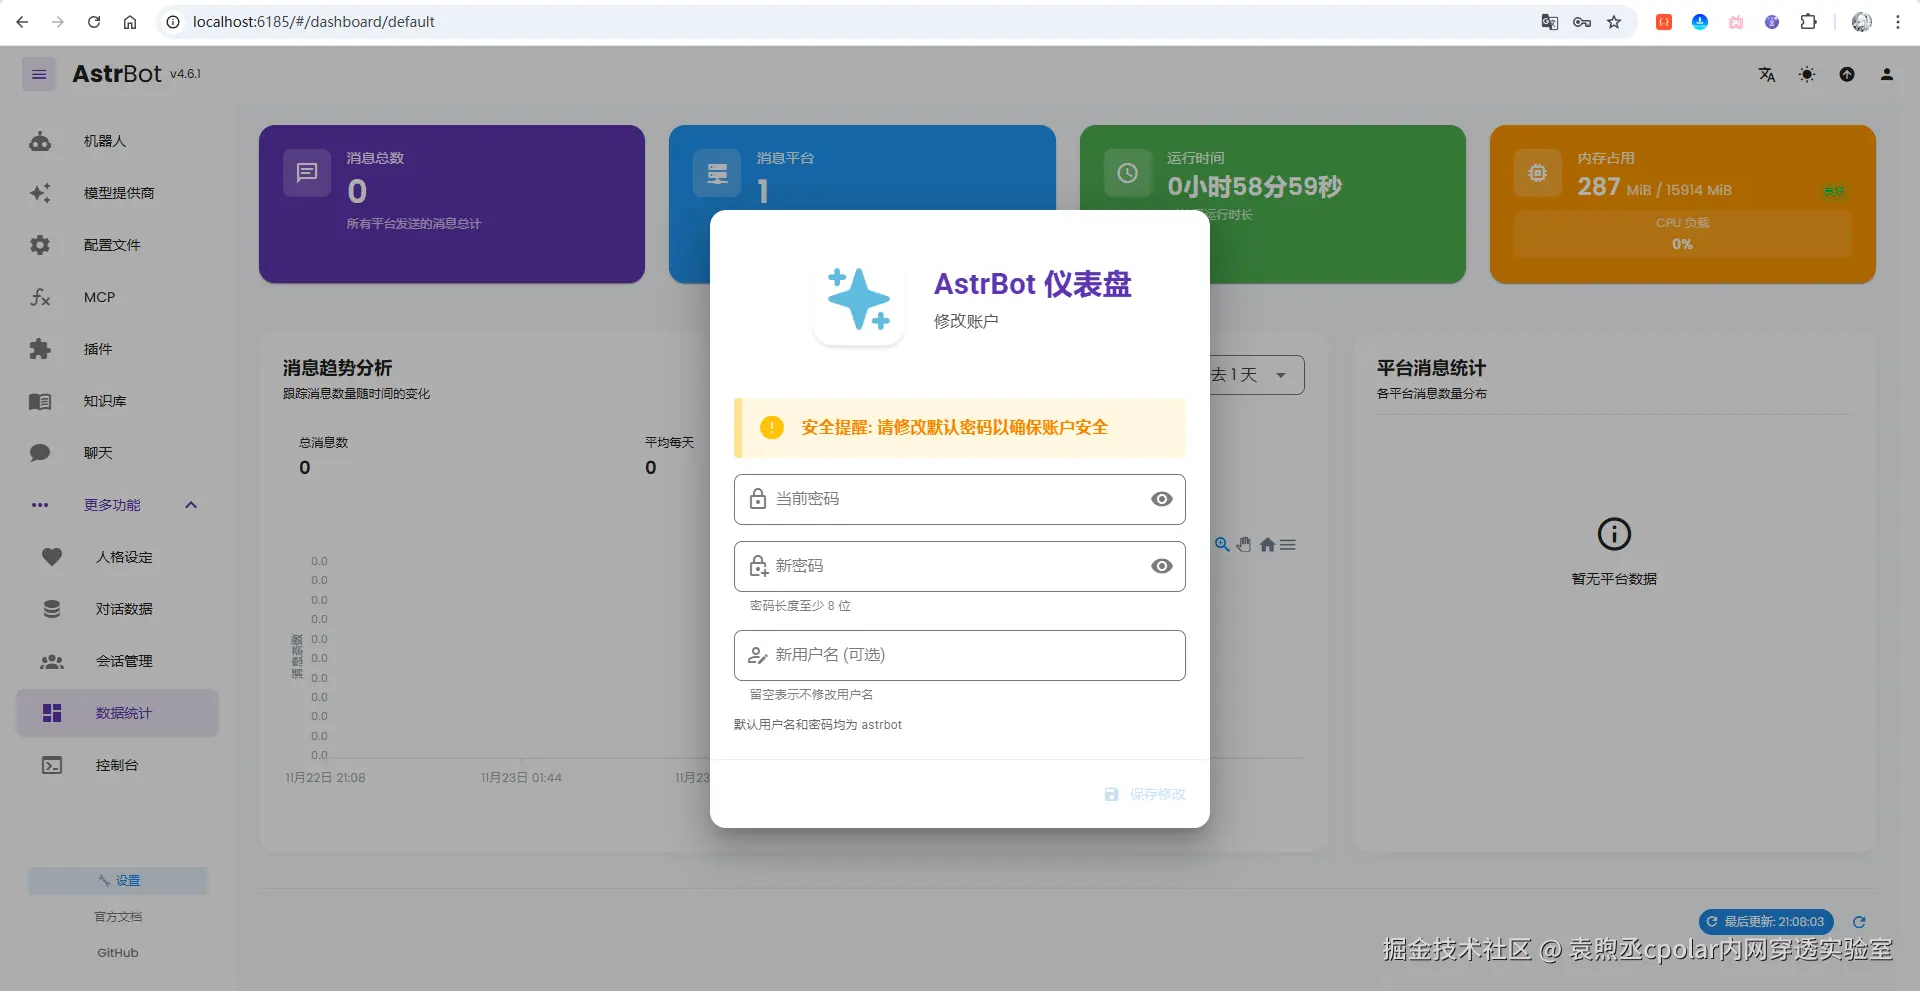Open the 过去1天 time range dropdown

pyautogui.click(x=1256, y=375)
